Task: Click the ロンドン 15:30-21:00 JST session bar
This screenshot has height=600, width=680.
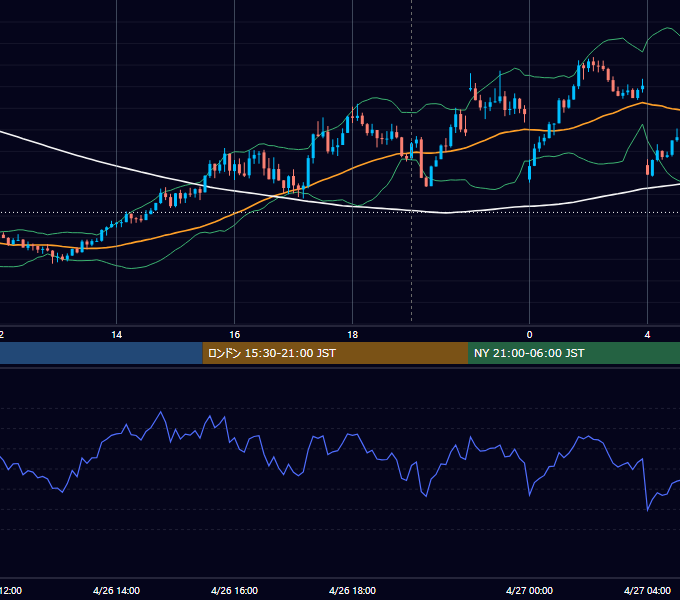Action: point(335,353)
